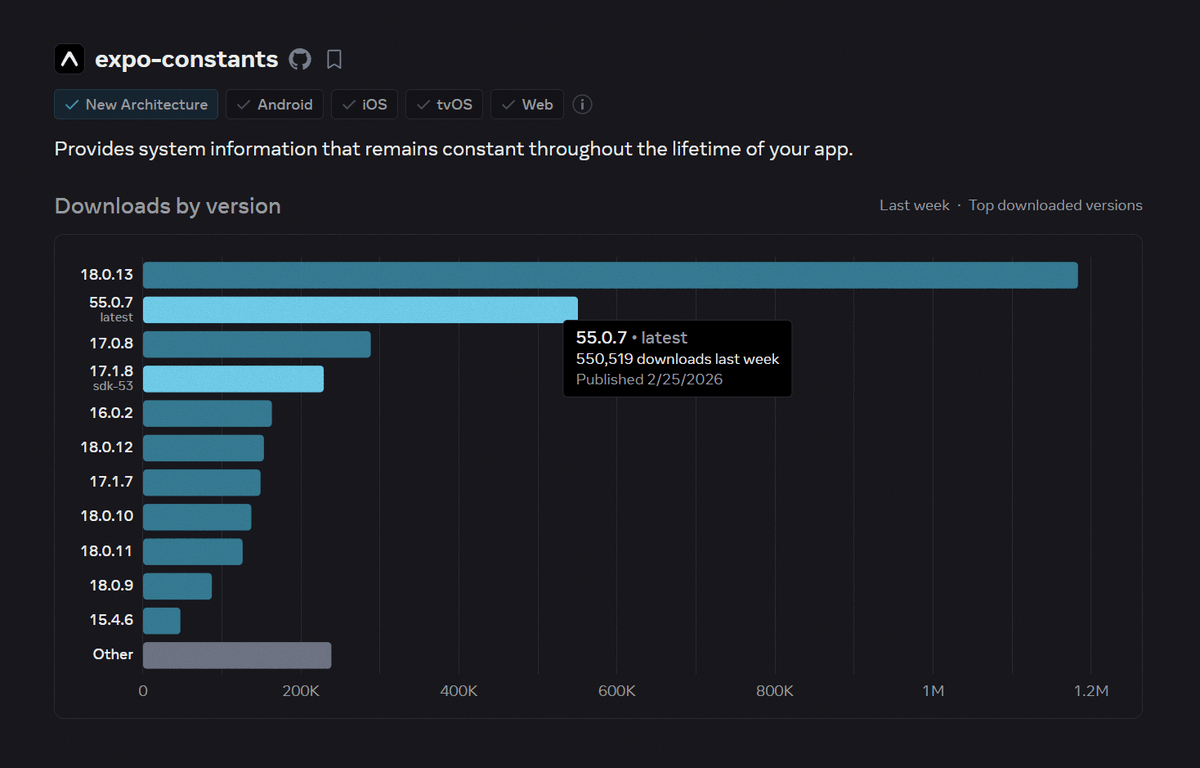Click the 18.0.12 version label
This screenshot has width=1200, height=768.
point(107,448)
